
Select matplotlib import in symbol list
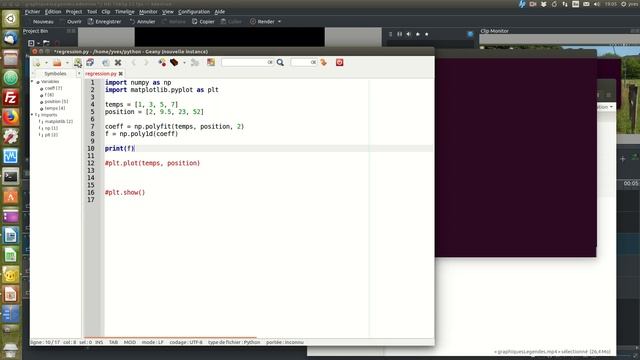point(58,121)
